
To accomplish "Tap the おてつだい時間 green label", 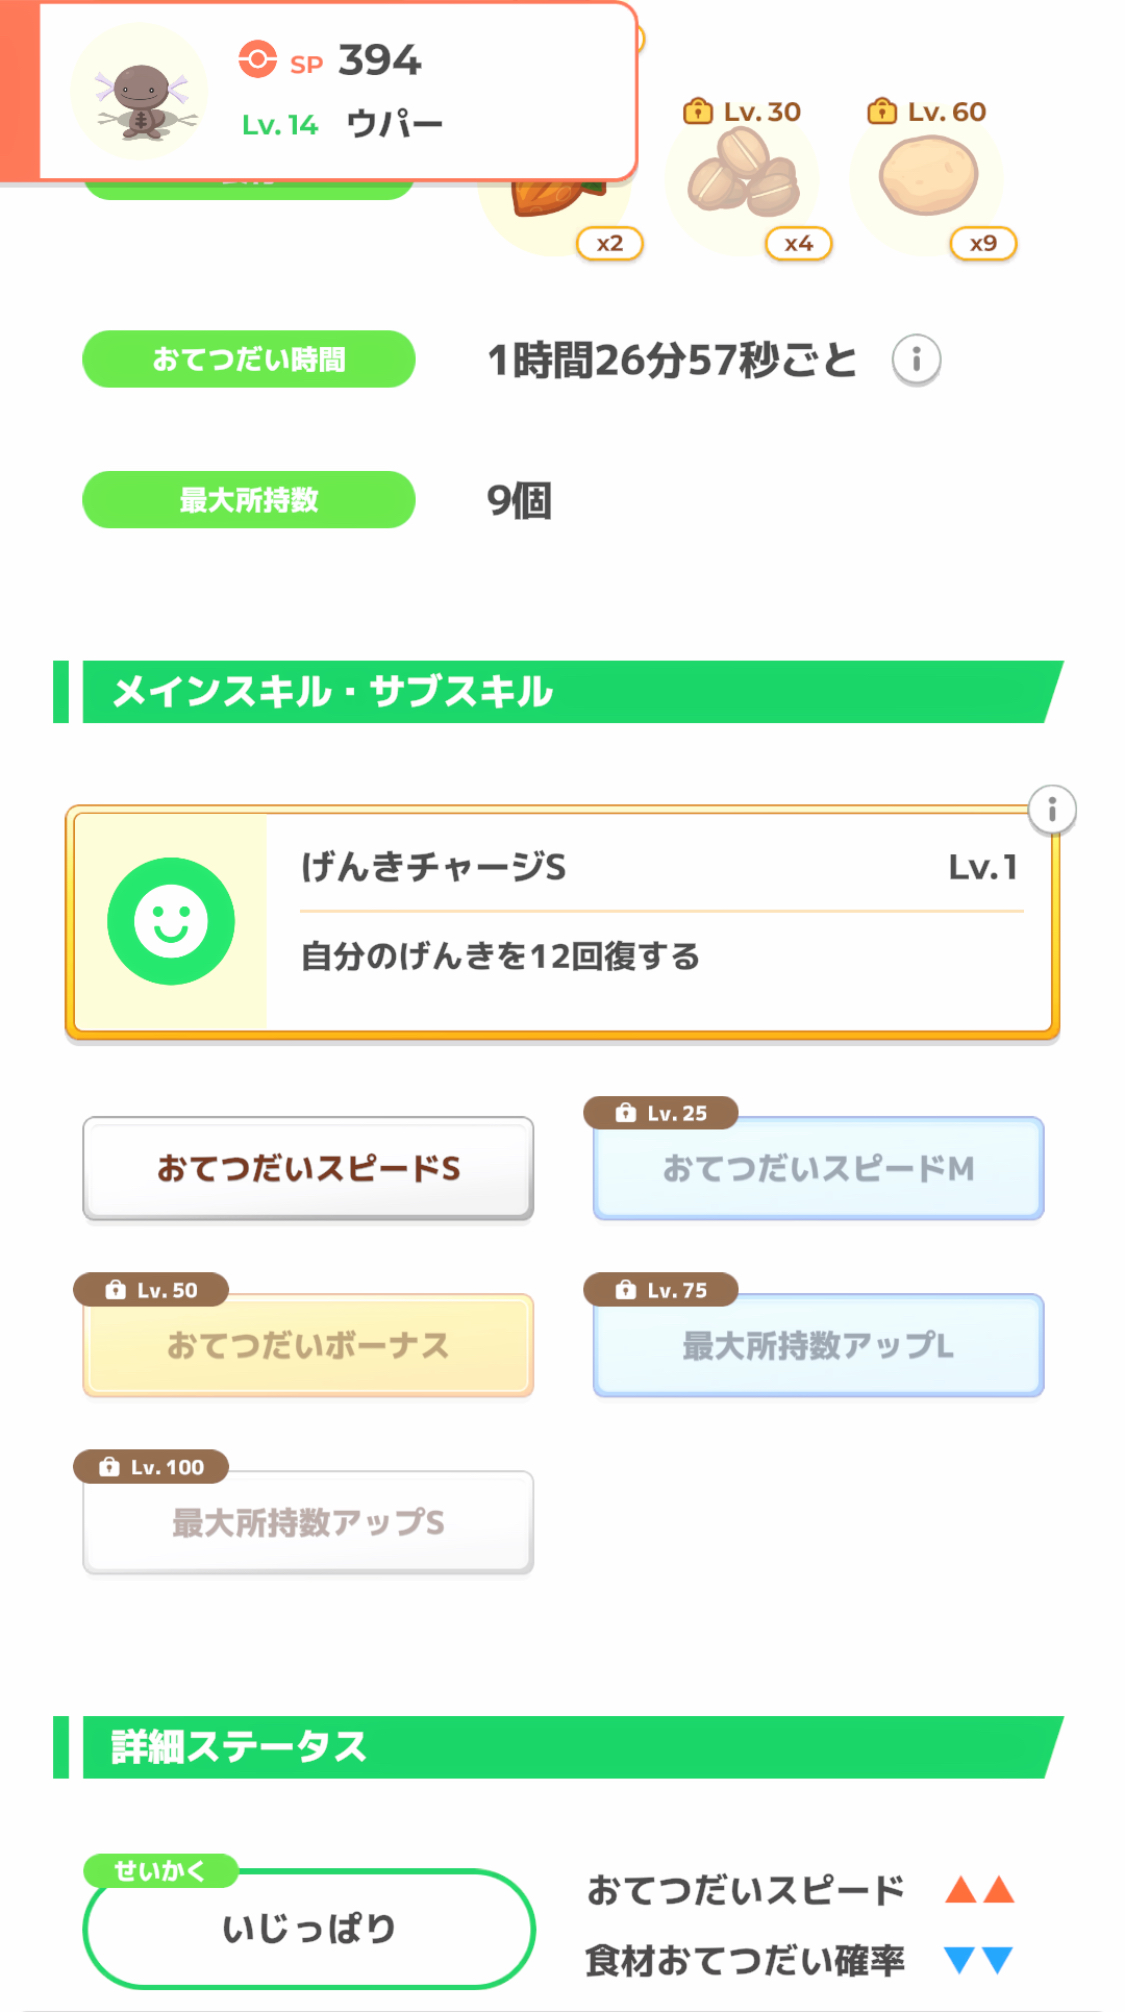I will coord(249,359).
